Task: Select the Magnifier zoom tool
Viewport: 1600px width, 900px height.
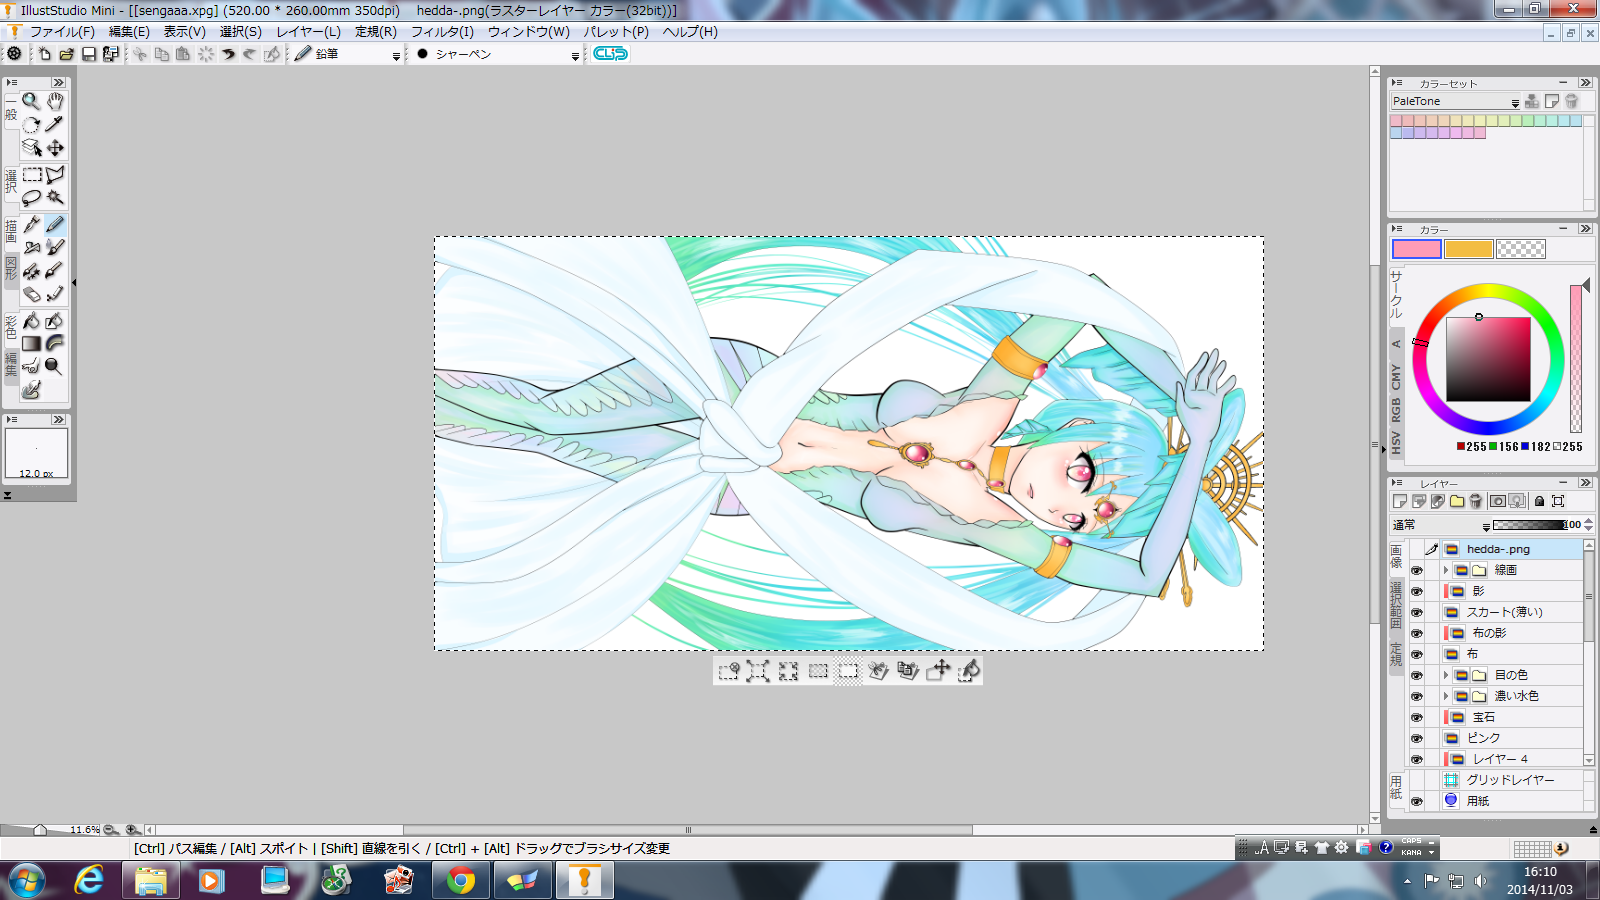Action: pos(31,101)
